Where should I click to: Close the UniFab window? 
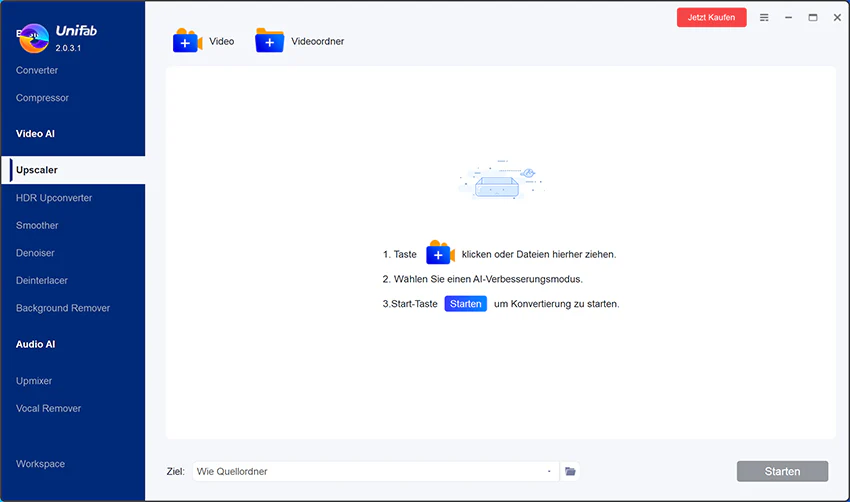pyautogui.click(x=837, y=17)
